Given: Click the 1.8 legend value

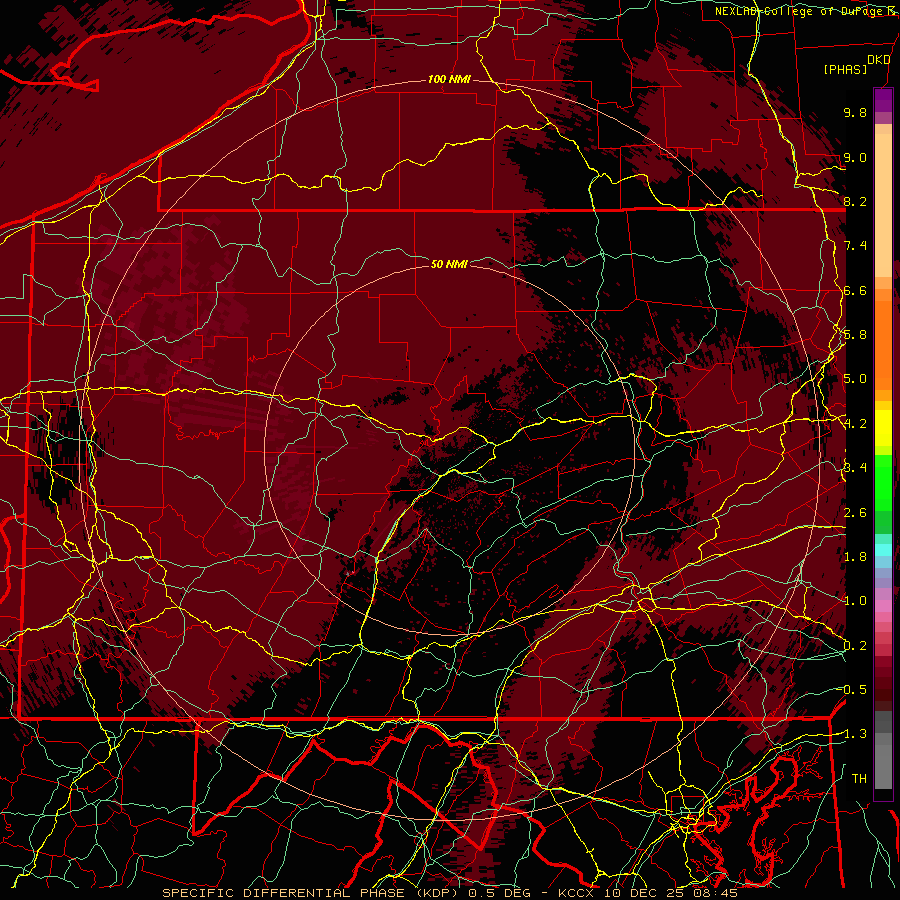Looking at the screenshot, I should click(x=855, y=557).
